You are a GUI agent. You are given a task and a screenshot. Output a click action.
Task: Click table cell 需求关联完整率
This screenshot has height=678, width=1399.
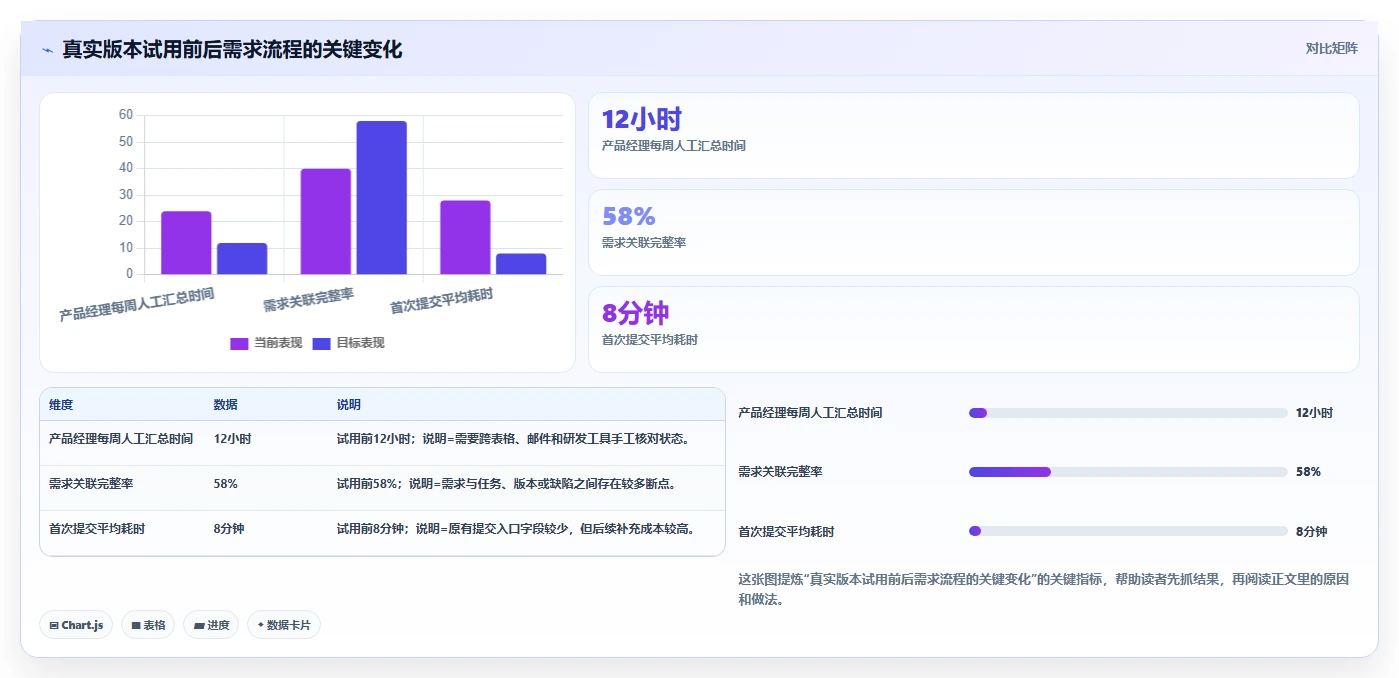point(91,484)
